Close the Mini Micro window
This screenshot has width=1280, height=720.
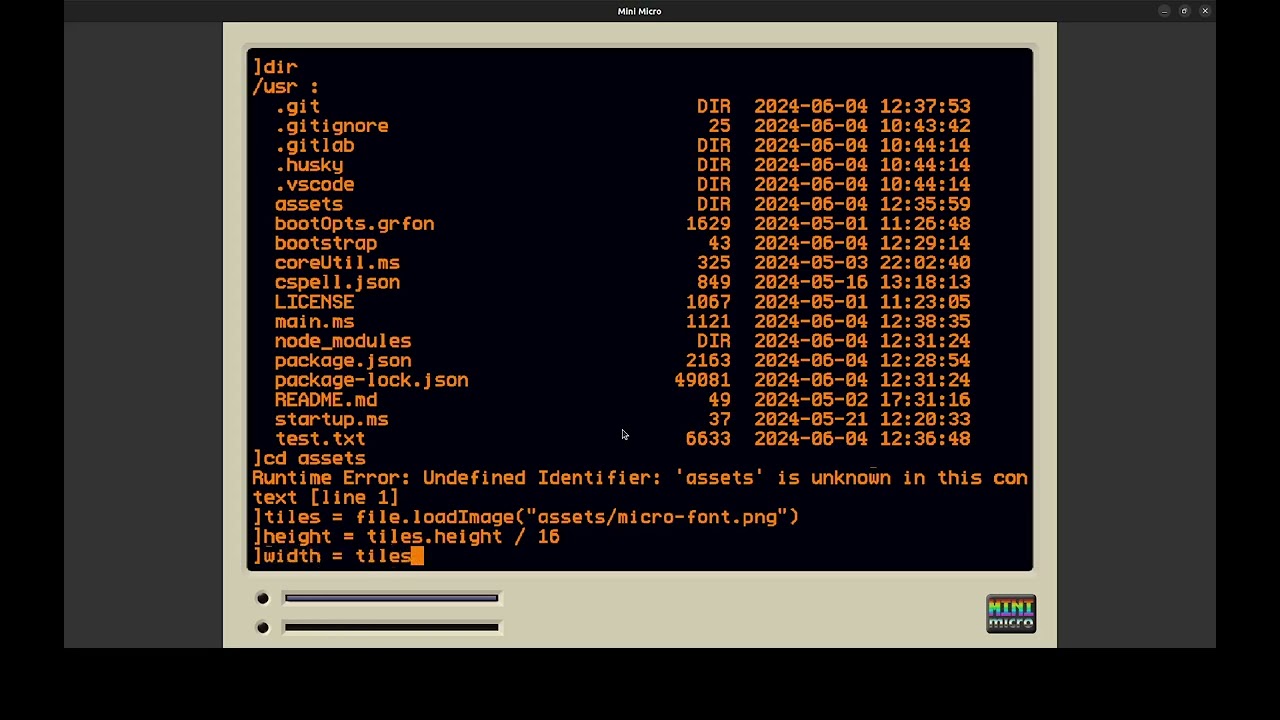1205,11
